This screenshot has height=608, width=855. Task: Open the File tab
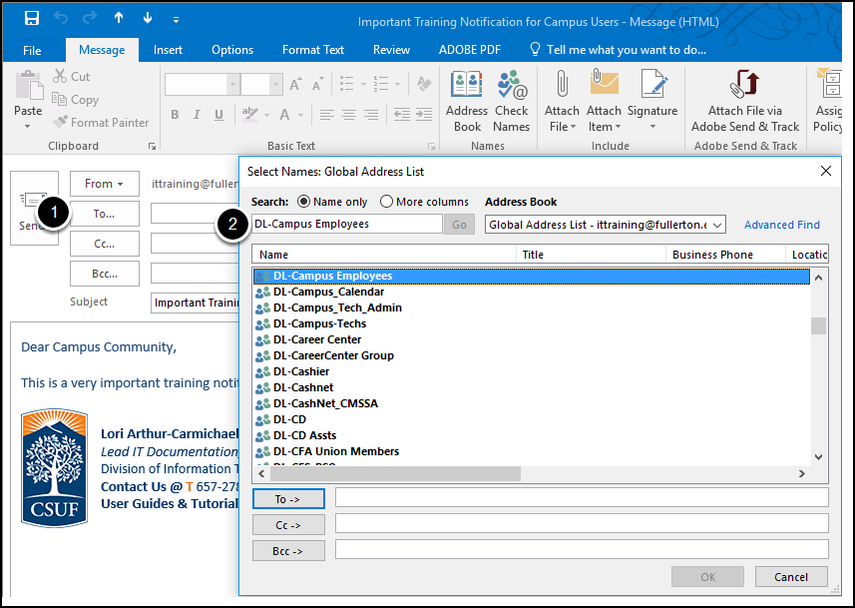point(32,50)
